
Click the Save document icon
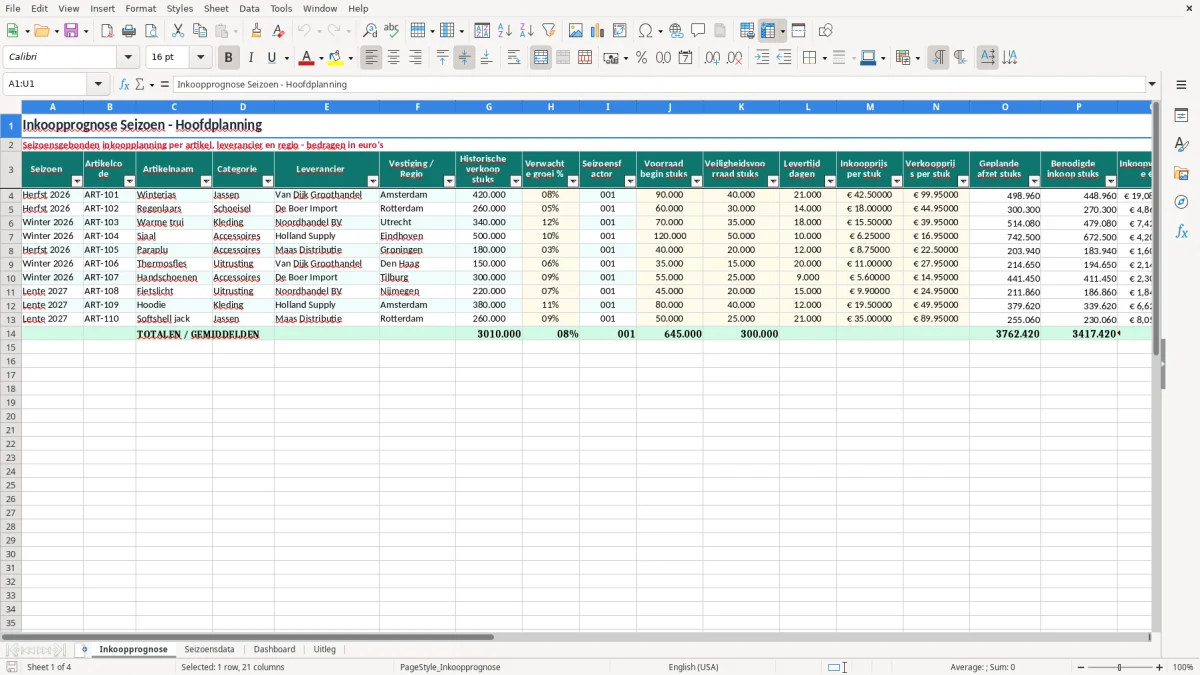[x=71, y=31]
